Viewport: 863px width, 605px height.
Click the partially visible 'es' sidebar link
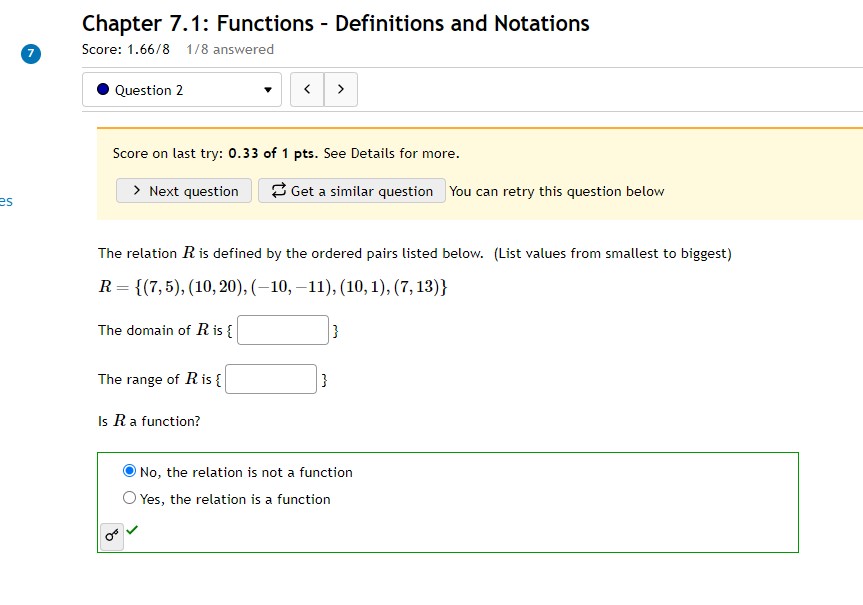point(6,200)
